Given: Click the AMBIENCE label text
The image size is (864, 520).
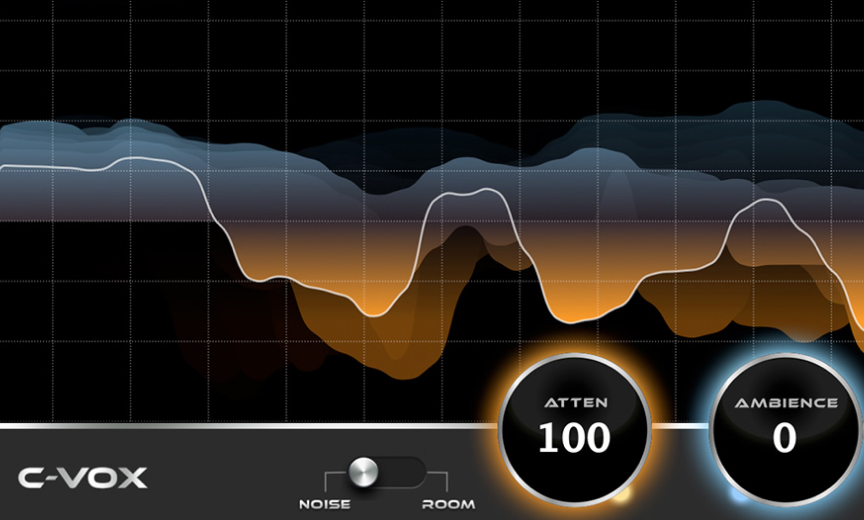Looking at the screenshot, I should coord(786,403).
